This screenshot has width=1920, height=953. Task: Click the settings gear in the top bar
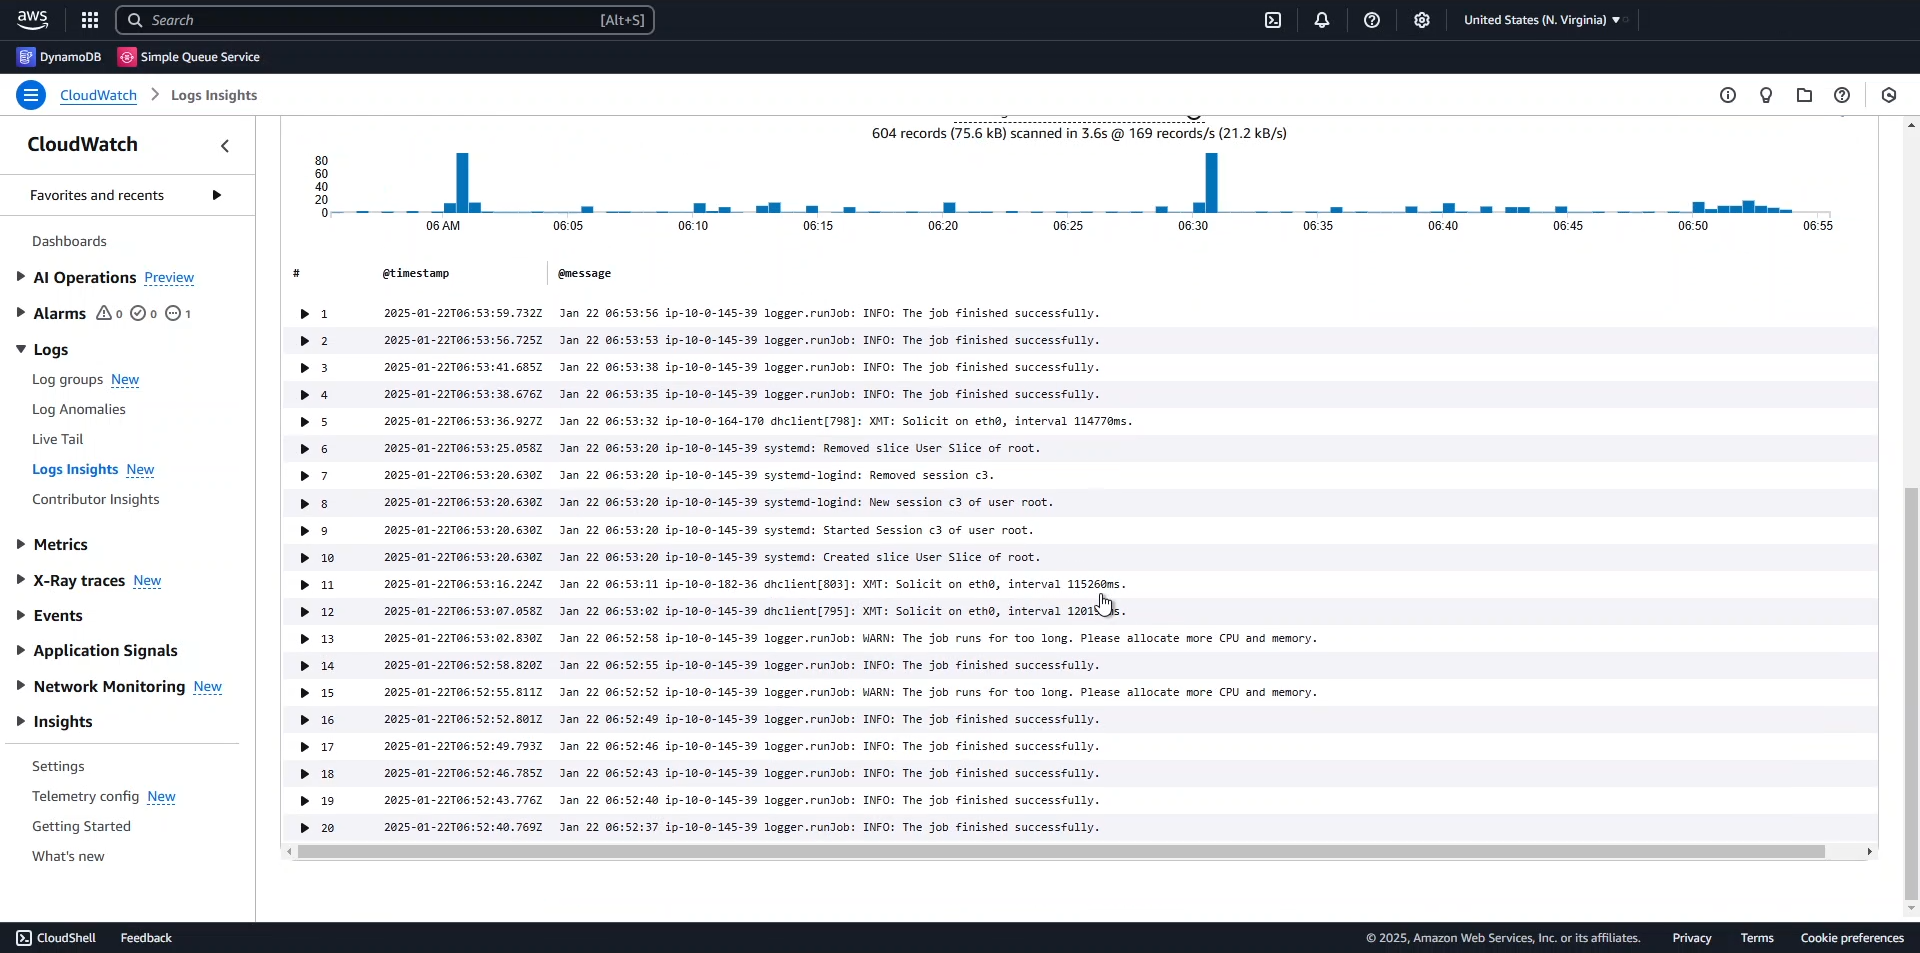[1422, 20]
